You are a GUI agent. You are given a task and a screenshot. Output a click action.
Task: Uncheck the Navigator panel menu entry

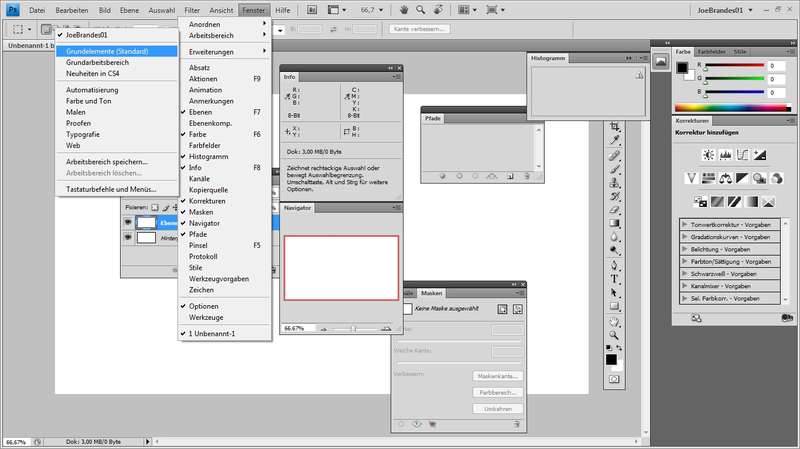[x=205, y=223]
